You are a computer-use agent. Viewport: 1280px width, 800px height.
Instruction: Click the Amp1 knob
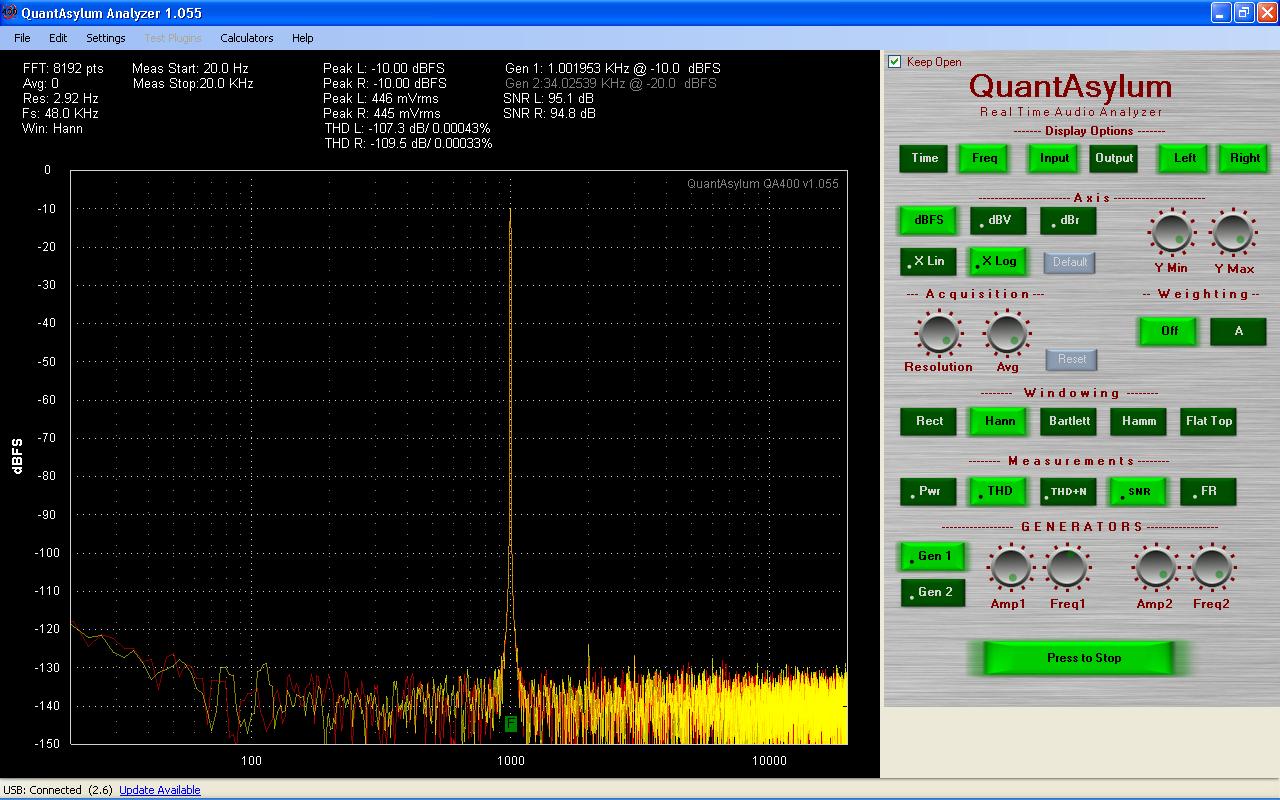(x=1010, y=568)
